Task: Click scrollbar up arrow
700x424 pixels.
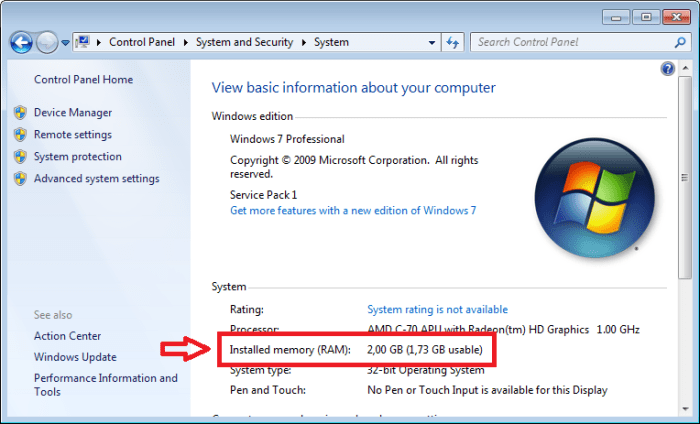Action: click(x=685, y=68)
